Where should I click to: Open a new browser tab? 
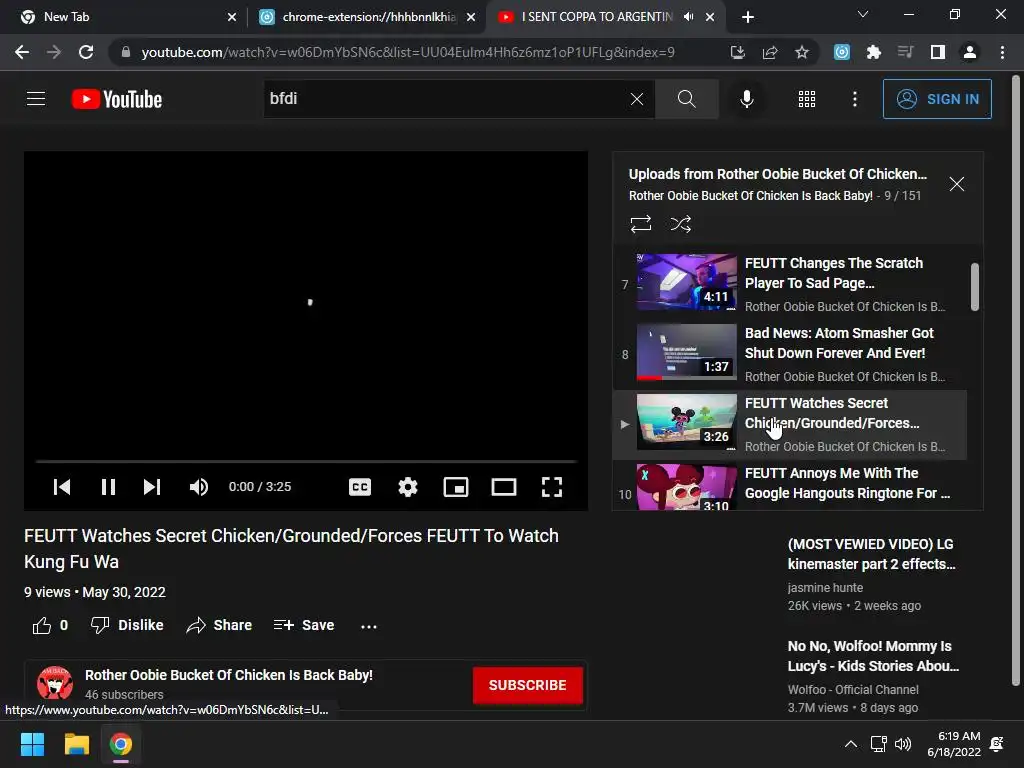point(748,17)
